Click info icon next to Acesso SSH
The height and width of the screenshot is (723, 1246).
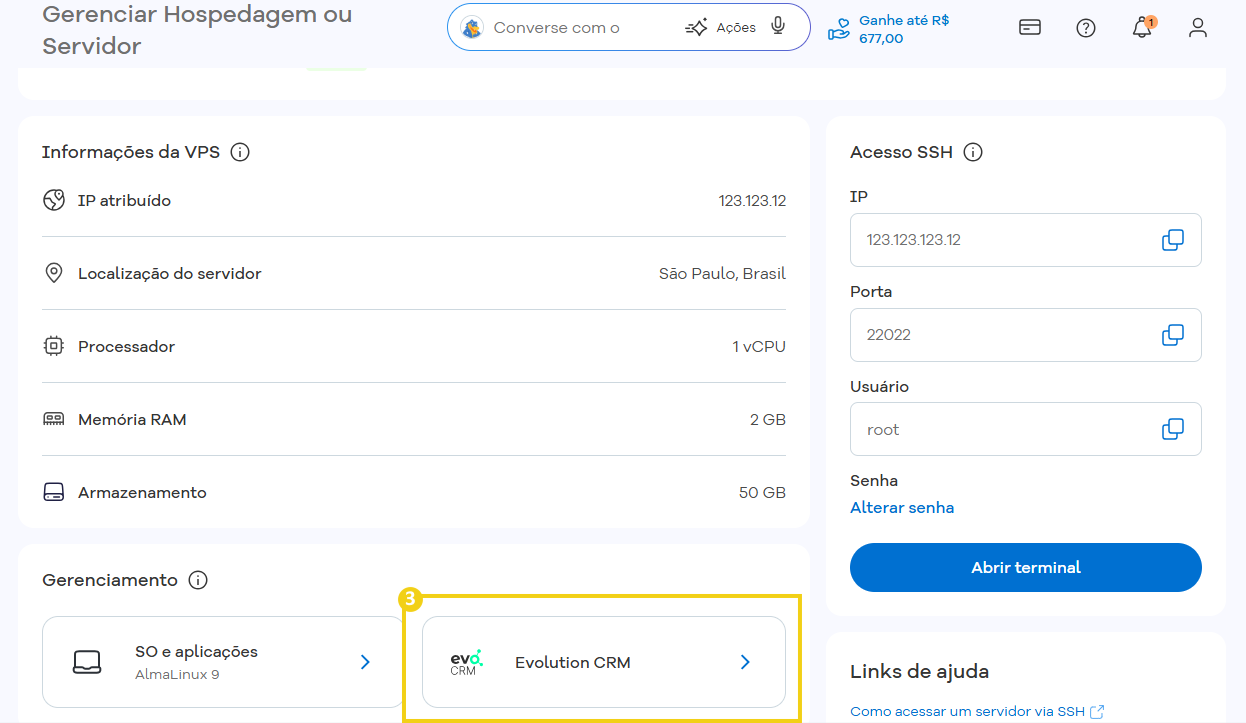coord(973,152)
